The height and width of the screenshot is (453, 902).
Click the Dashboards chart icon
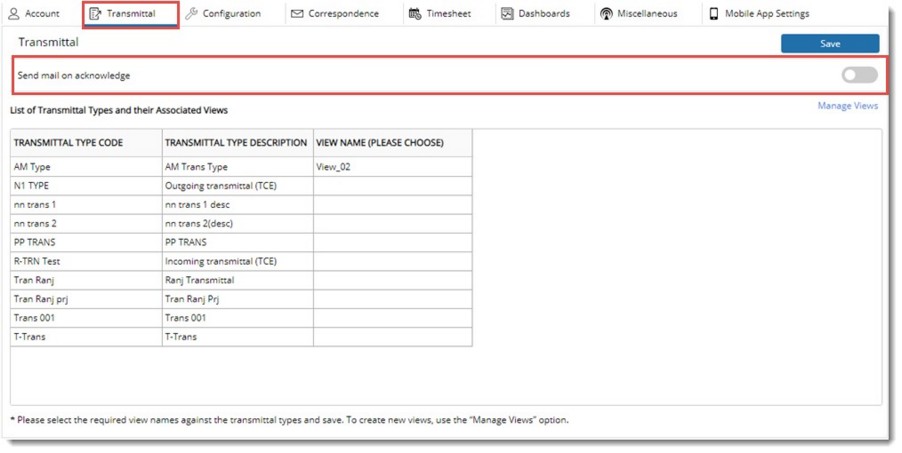click(x=507, y=14)
